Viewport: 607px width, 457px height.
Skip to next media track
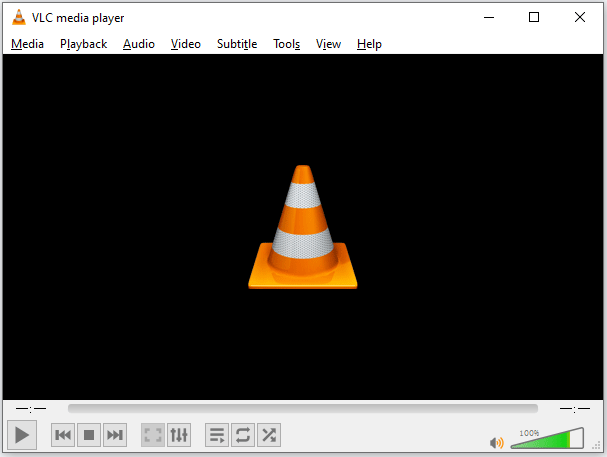(x=115, y=435)
